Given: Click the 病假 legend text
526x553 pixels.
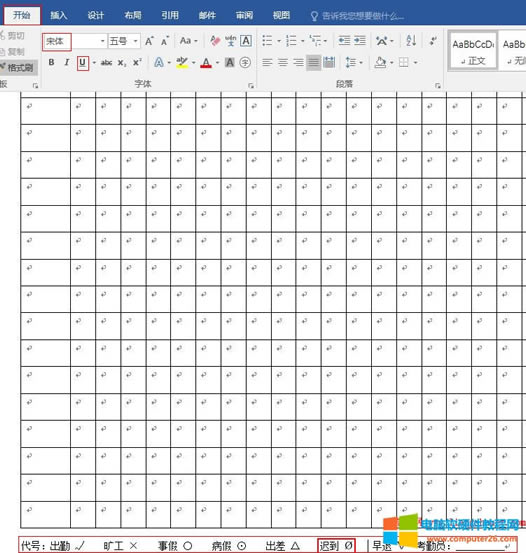Looking at the screenshot, I should tap(221, 546).
